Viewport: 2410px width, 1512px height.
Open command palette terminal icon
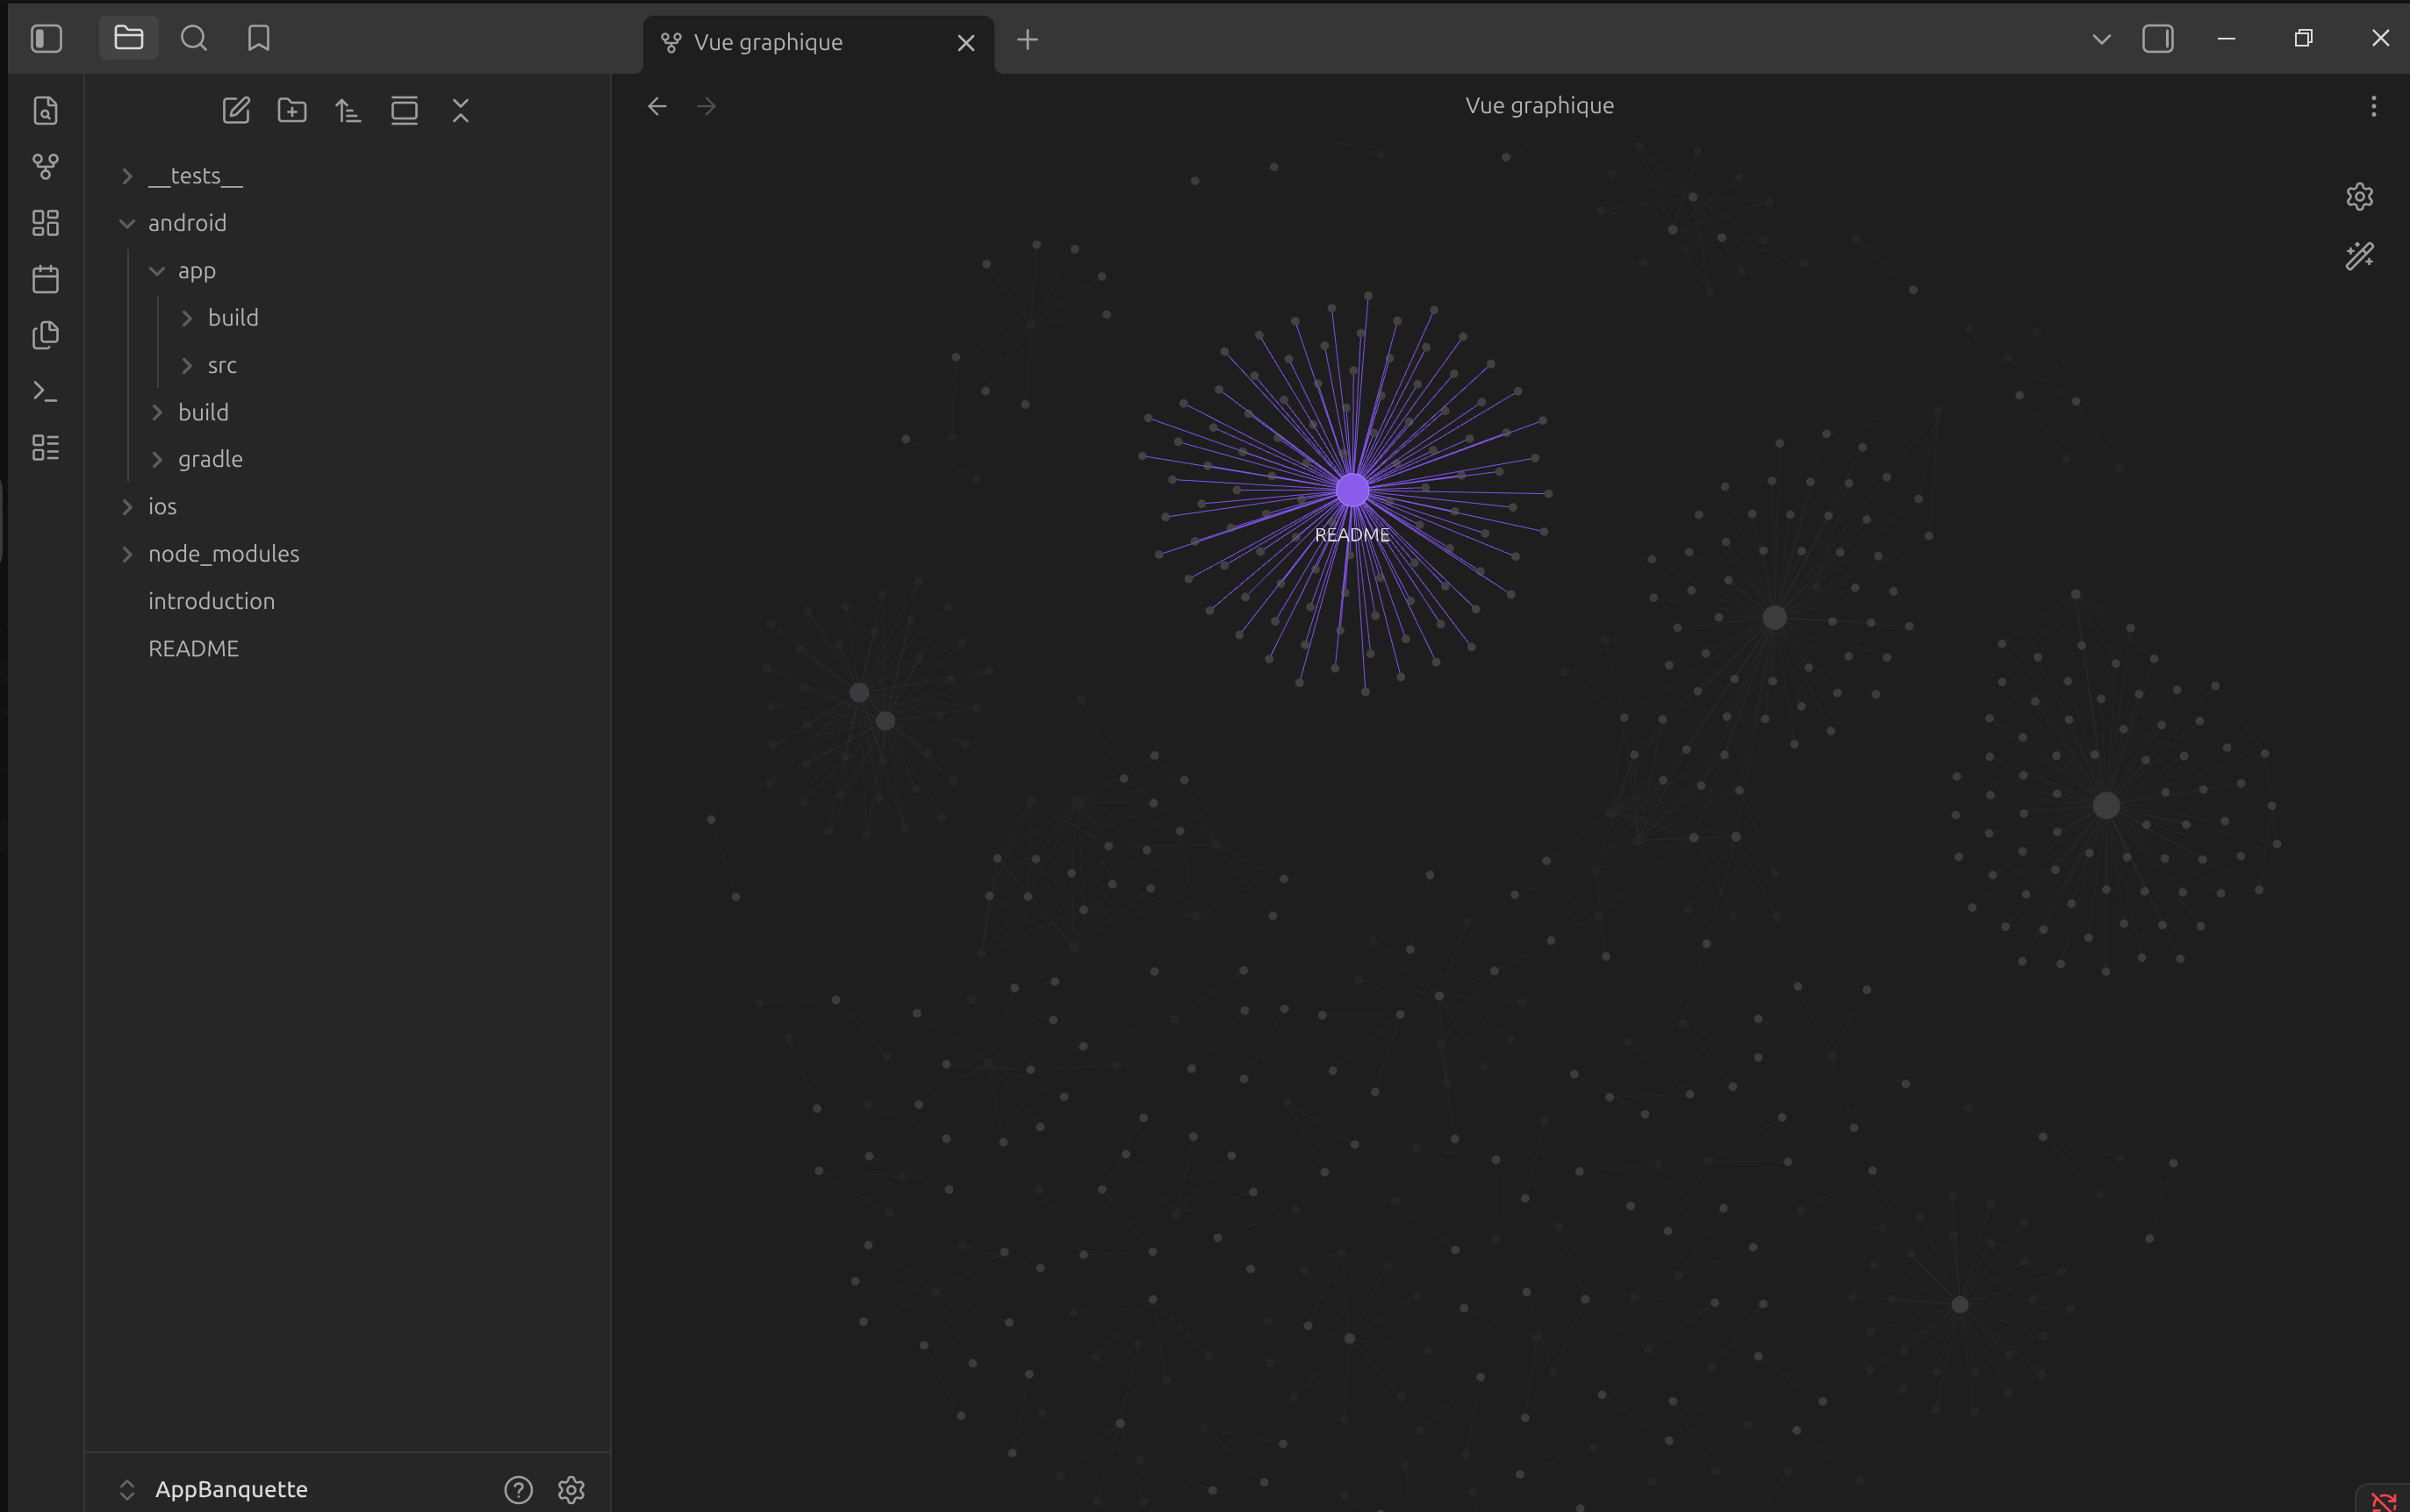[45, 391]
